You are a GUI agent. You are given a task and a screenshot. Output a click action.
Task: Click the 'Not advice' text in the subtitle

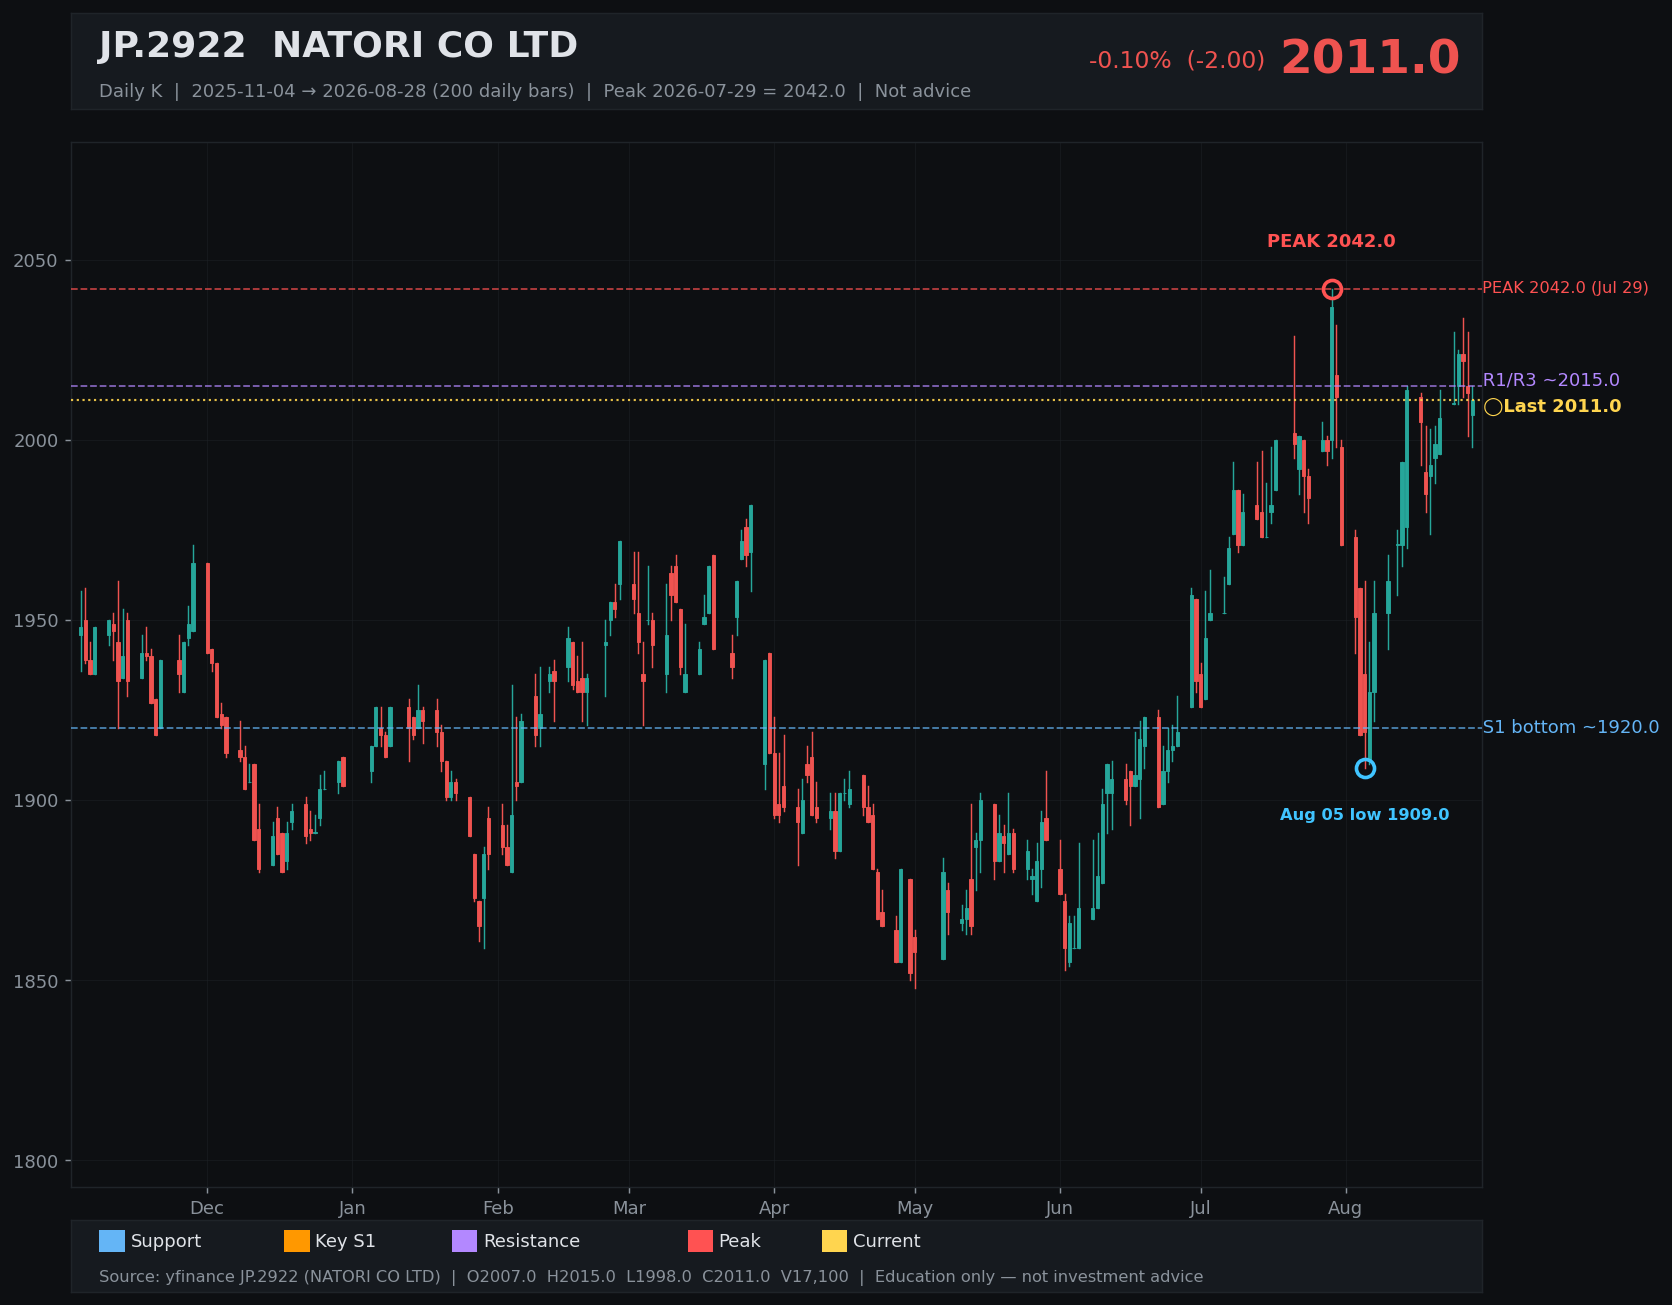point(922,91)
